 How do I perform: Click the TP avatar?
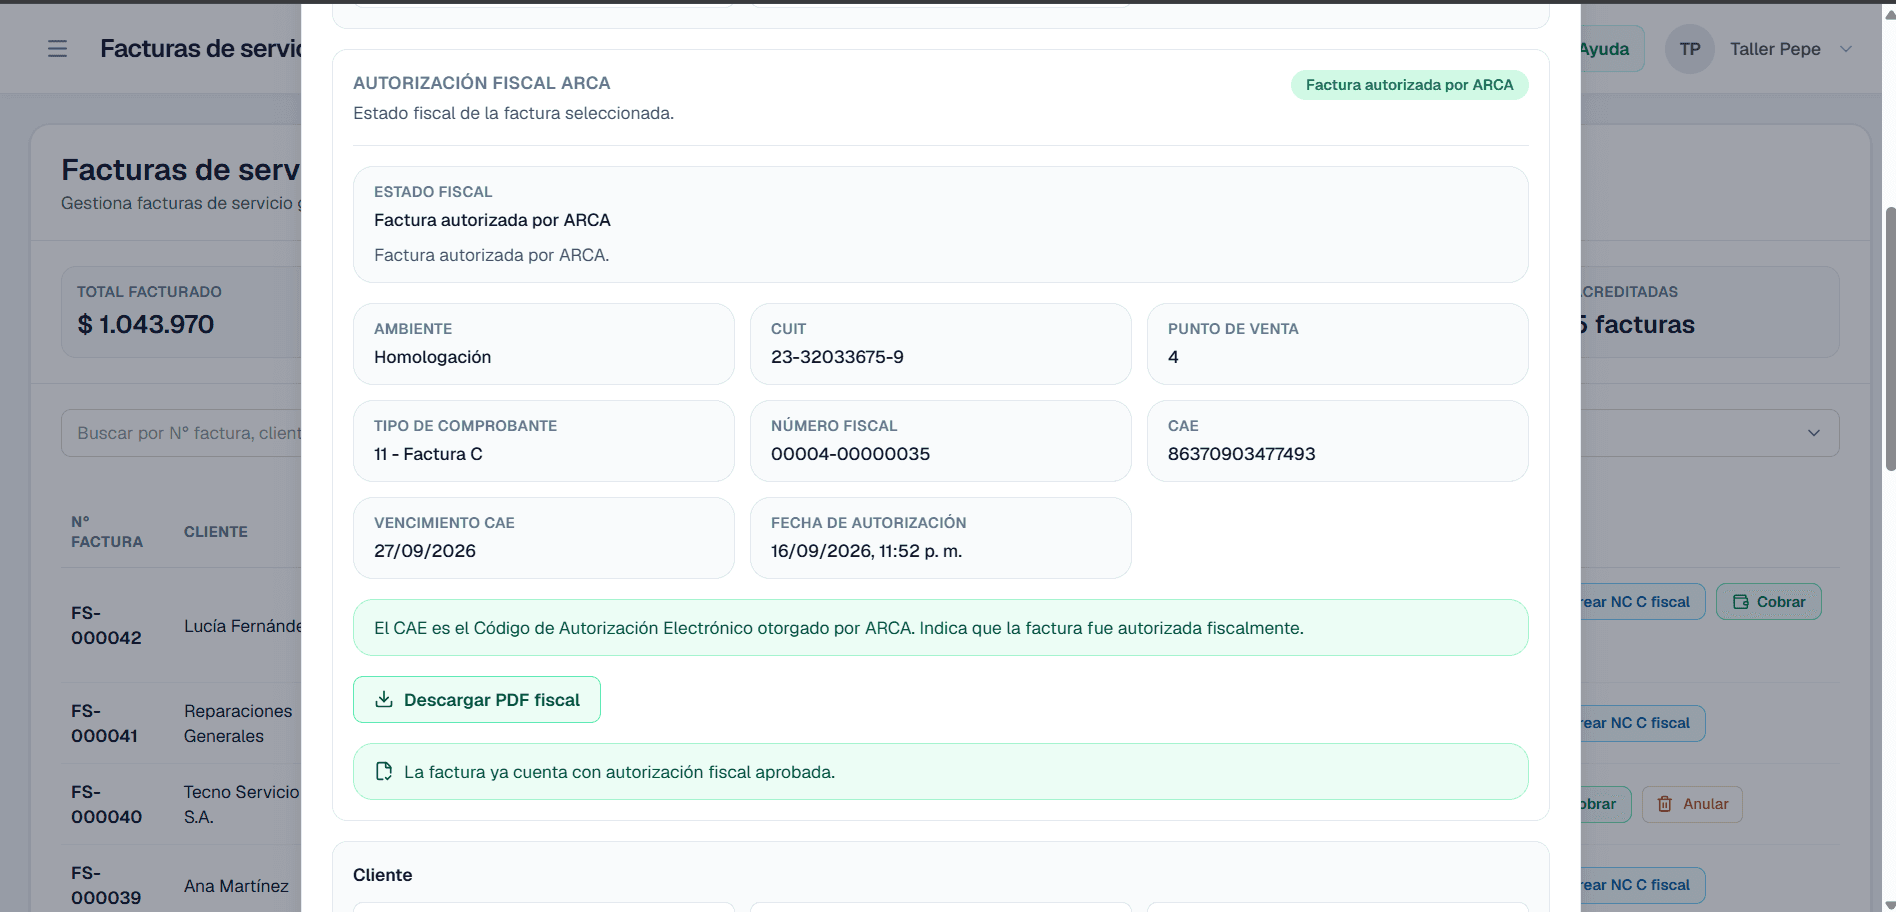1690,49
